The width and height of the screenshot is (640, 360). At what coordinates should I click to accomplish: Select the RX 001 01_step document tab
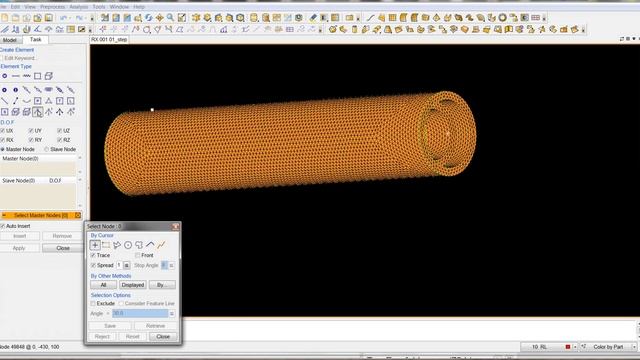(x=109, y=40)
